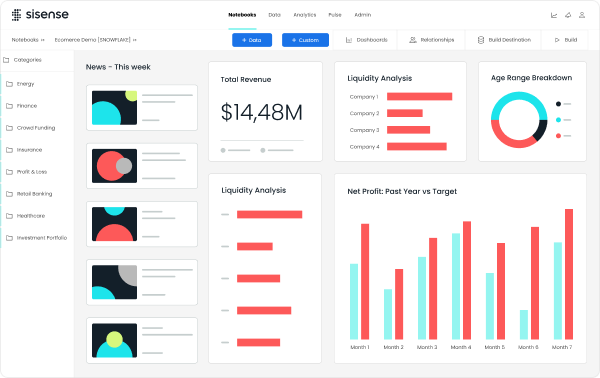Click the Build play icon
Viewport: 600px width, 378px height.
pos(557,40)
